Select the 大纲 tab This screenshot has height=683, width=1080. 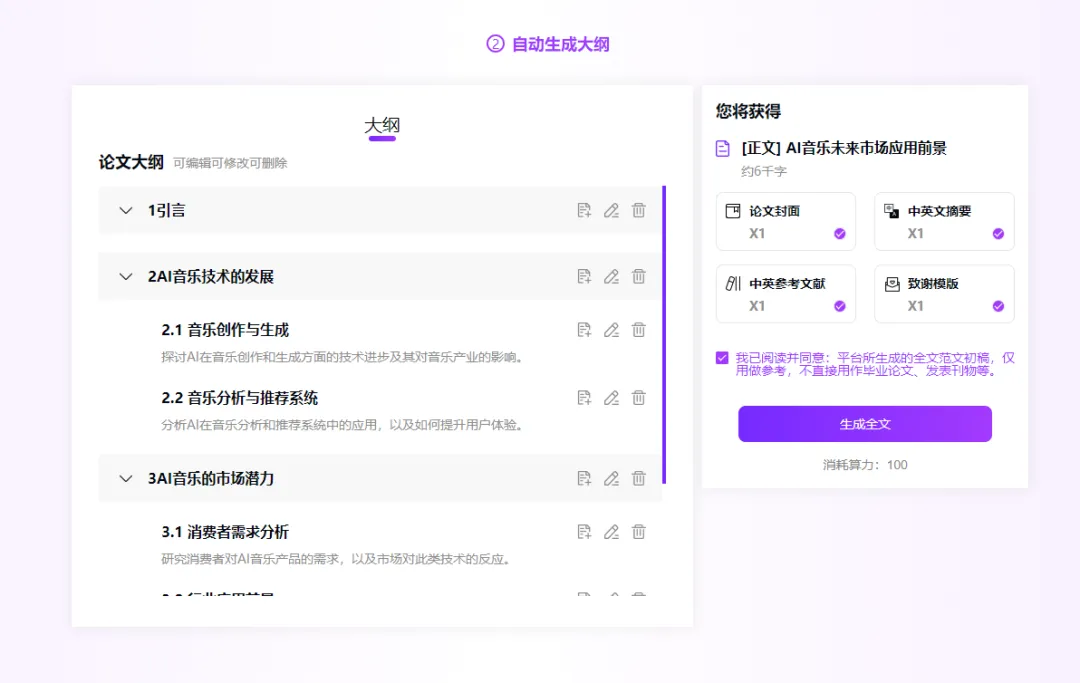(x=382, y=125)
